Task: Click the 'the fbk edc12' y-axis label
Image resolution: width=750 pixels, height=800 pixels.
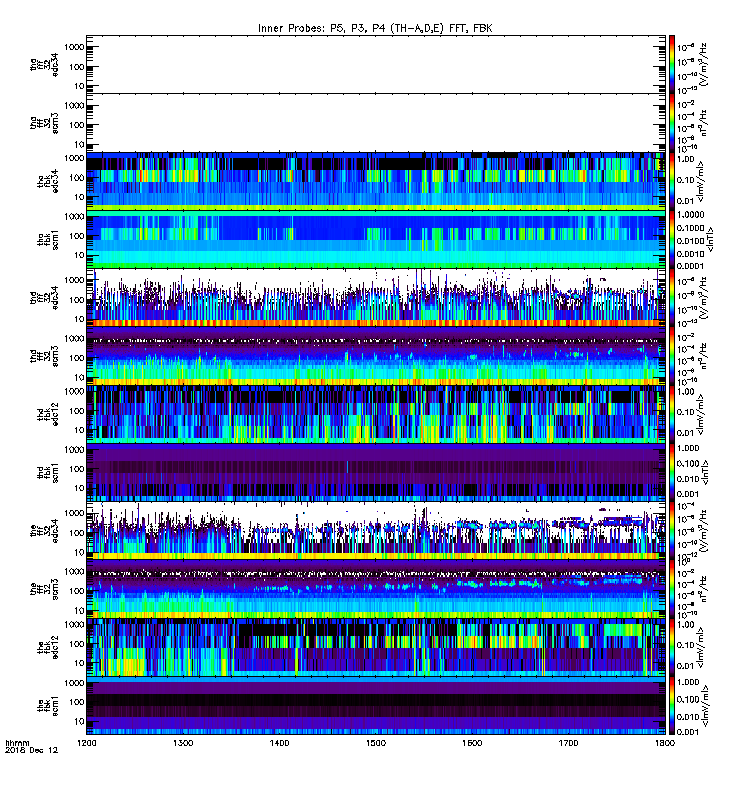Action: (48, 647)
